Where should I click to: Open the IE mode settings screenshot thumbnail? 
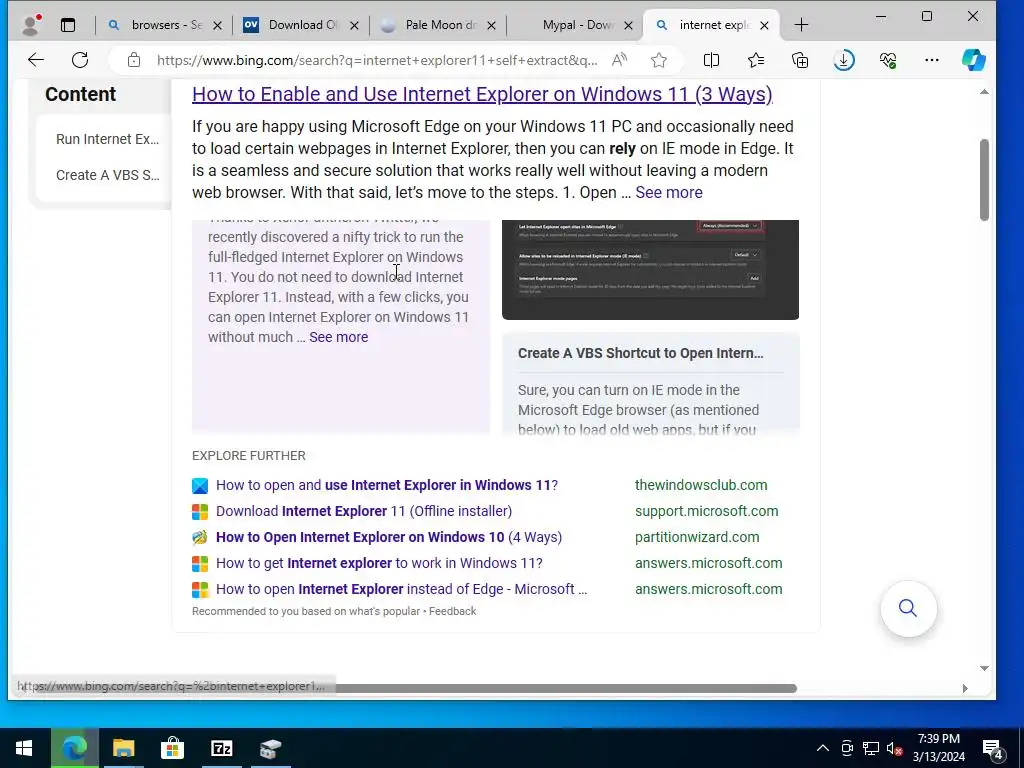click(x=650, y=270)
